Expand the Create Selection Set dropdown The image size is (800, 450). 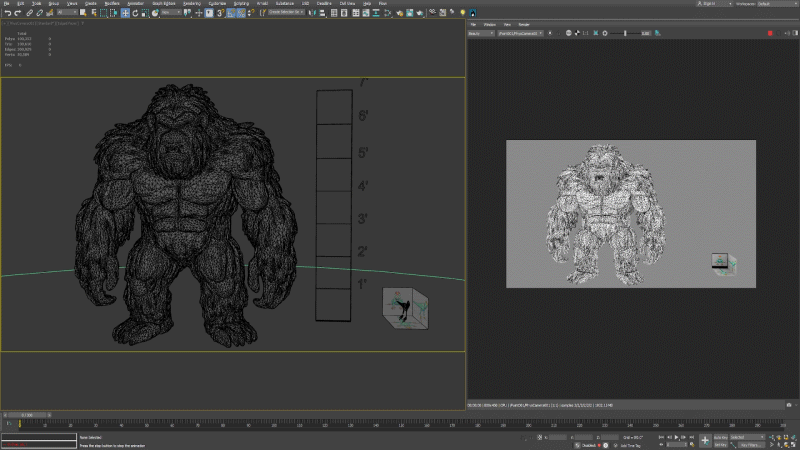pyautogui.click(x=287, y=13)
